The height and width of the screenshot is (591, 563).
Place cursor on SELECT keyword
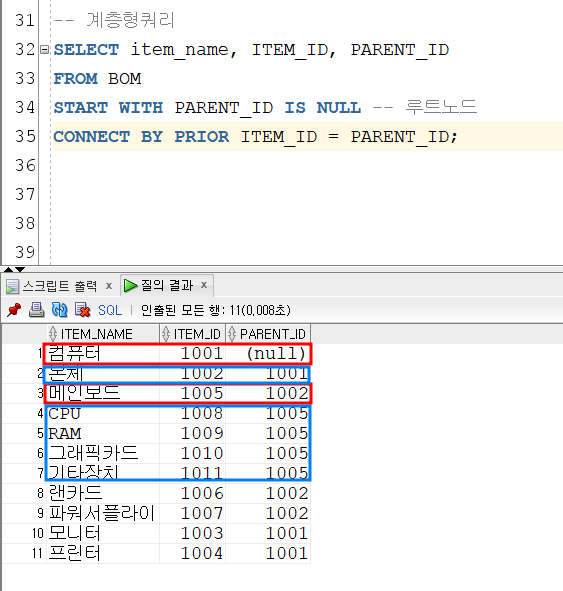click(86, 50)
